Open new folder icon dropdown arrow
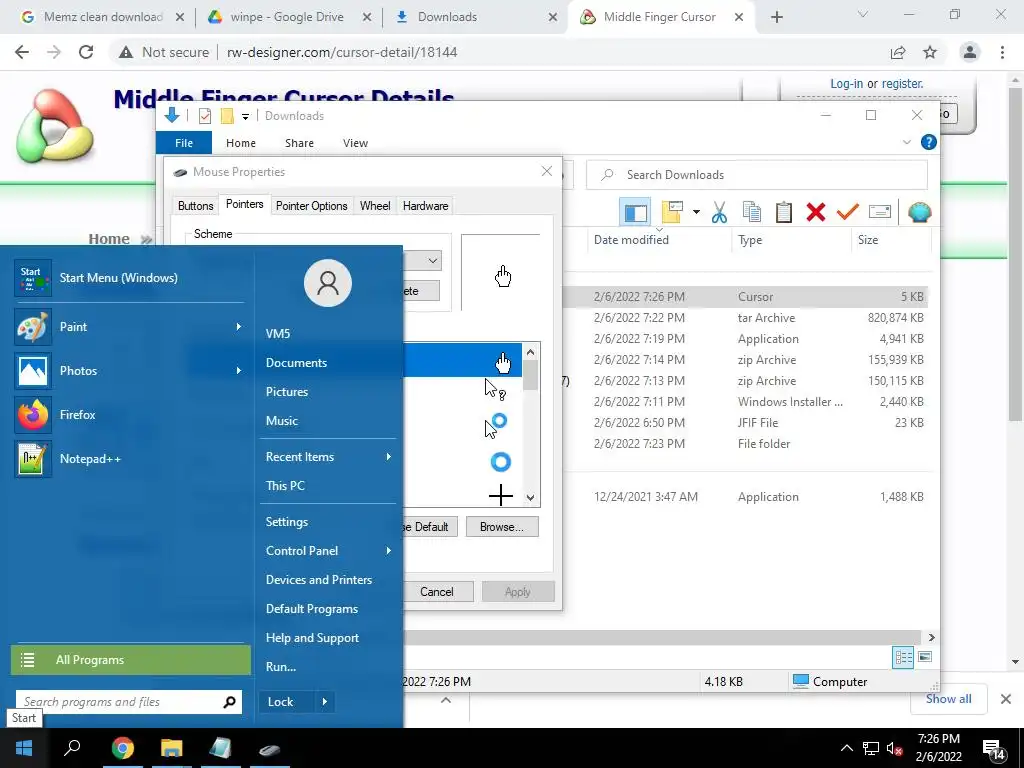This screenshot has width=1024, height=768. click(696, 212)
